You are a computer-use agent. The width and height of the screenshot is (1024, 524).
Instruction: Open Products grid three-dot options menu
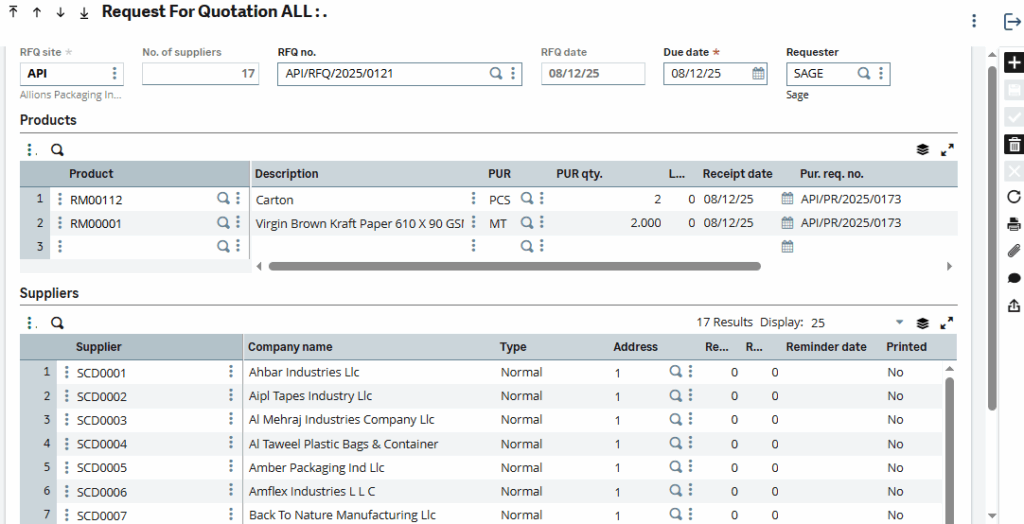coord(32,150)
